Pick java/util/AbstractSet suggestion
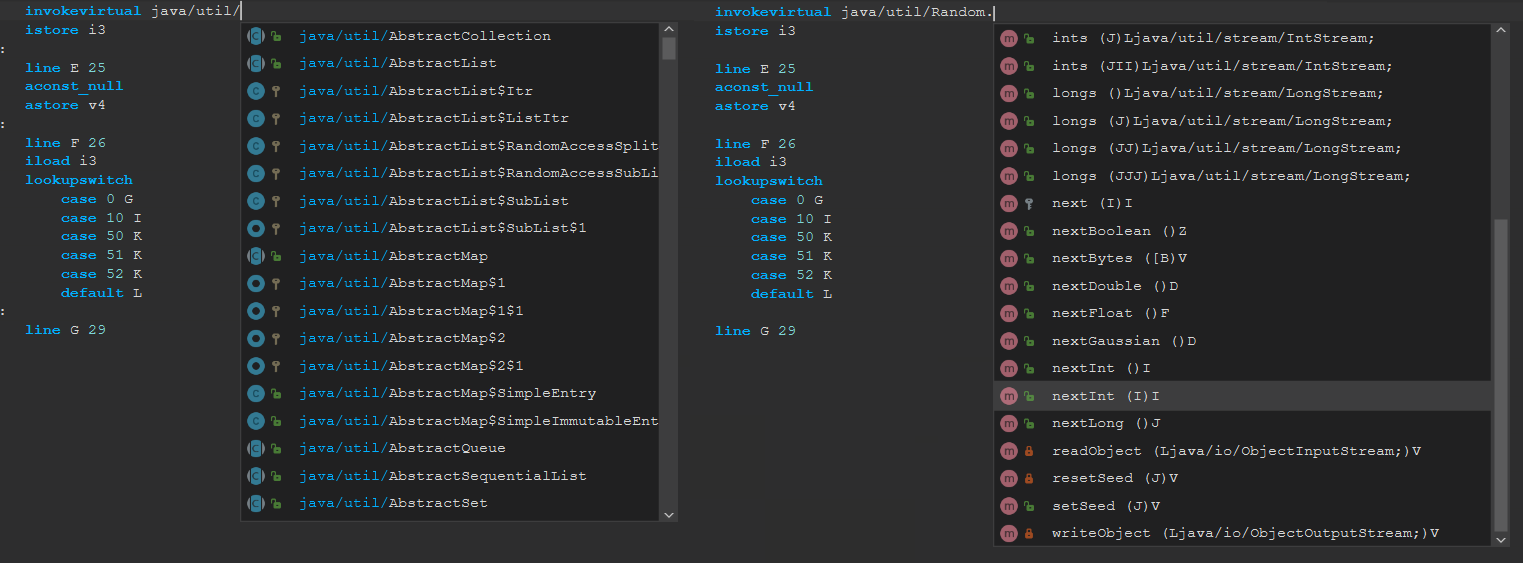 pos(450,503)
